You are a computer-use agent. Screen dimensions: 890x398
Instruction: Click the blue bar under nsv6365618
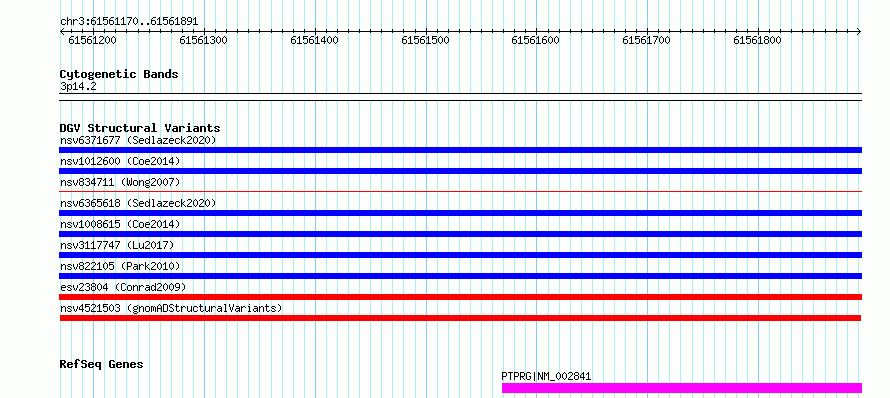pyautogui.click(x=461, y=213)
